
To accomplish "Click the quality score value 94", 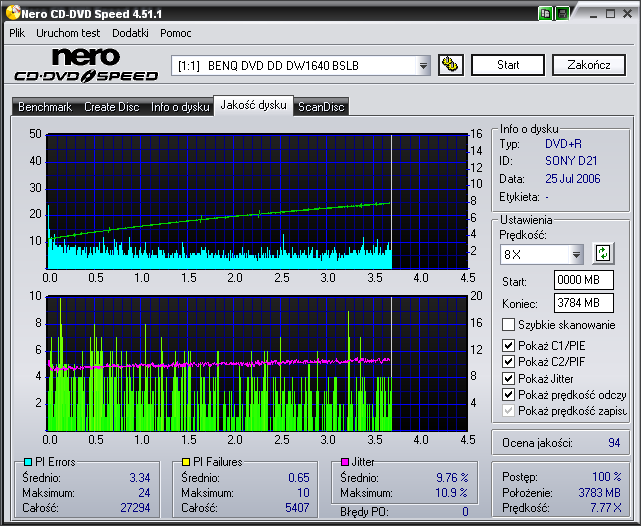I will (x=614, y=443).
